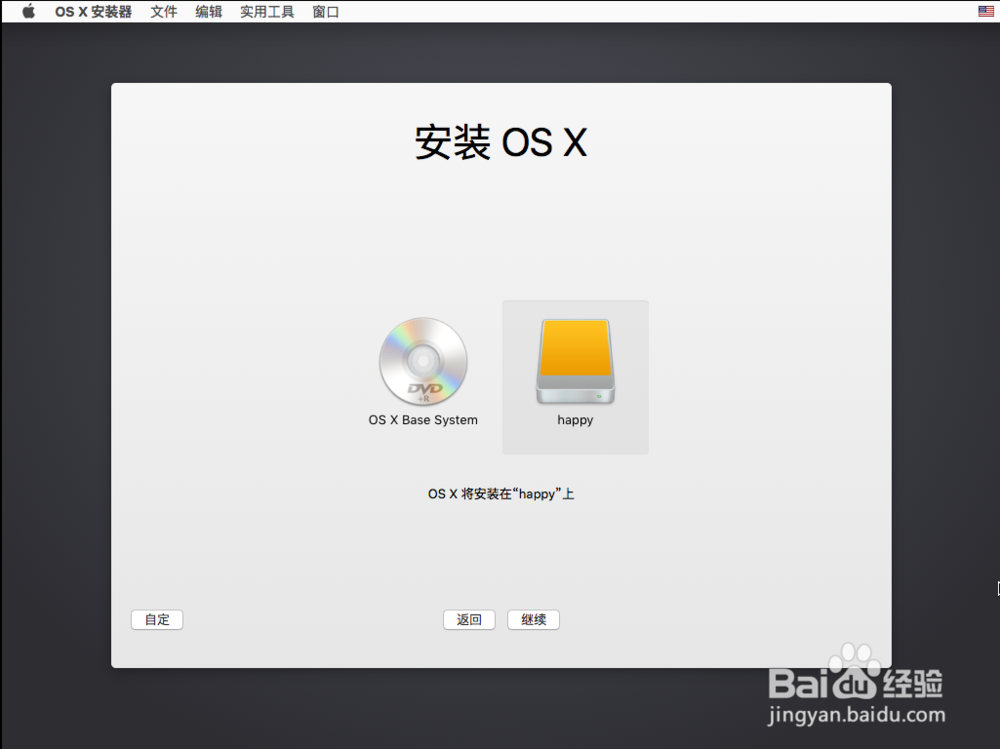The image size is (1000, 749).
Task: Select the OS X Base System DVD icon
Action: pos(423,361)
